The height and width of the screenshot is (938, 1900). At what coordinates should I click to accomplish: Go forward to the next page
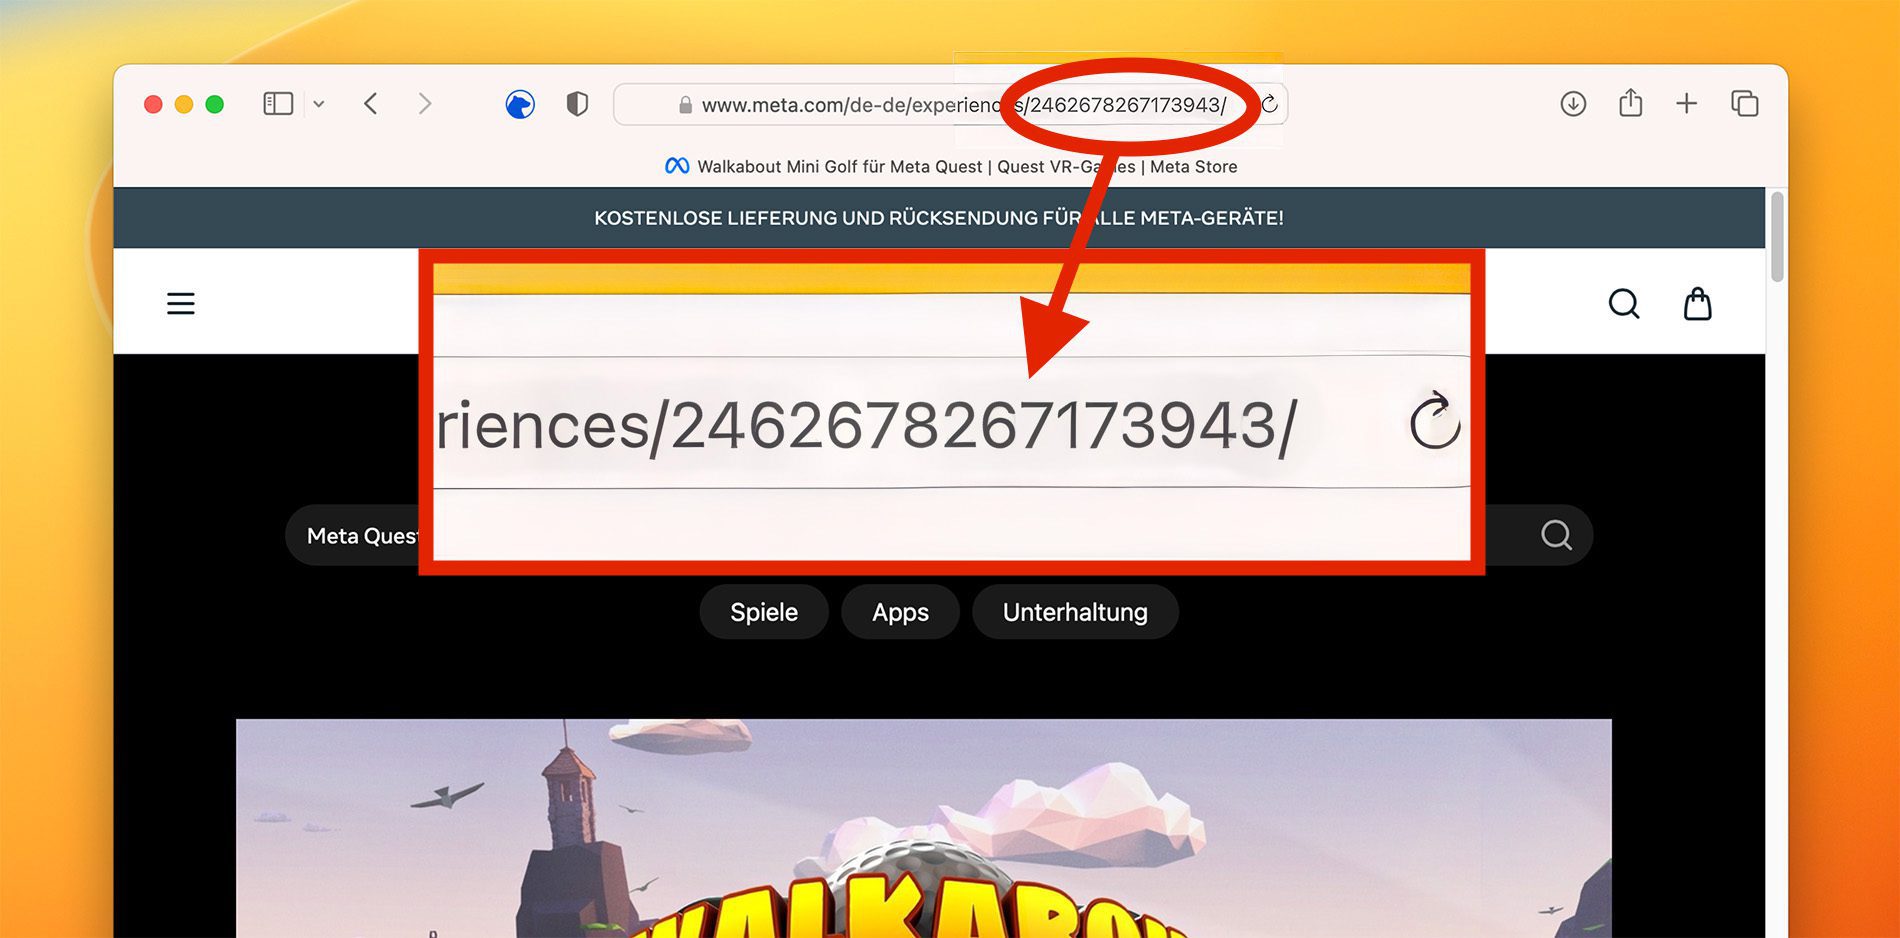point(425,104)
